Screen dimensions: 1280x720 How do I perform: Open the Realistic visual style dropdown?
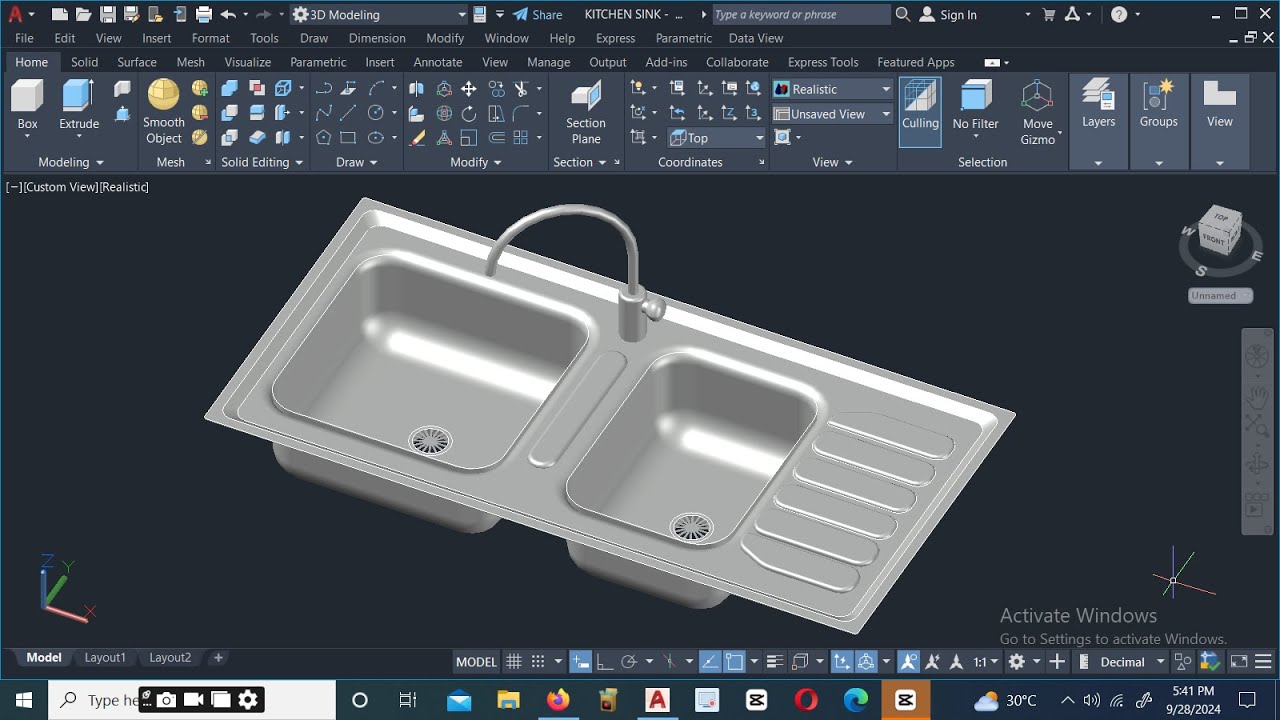pyautogui.click(x=832, y=89)
